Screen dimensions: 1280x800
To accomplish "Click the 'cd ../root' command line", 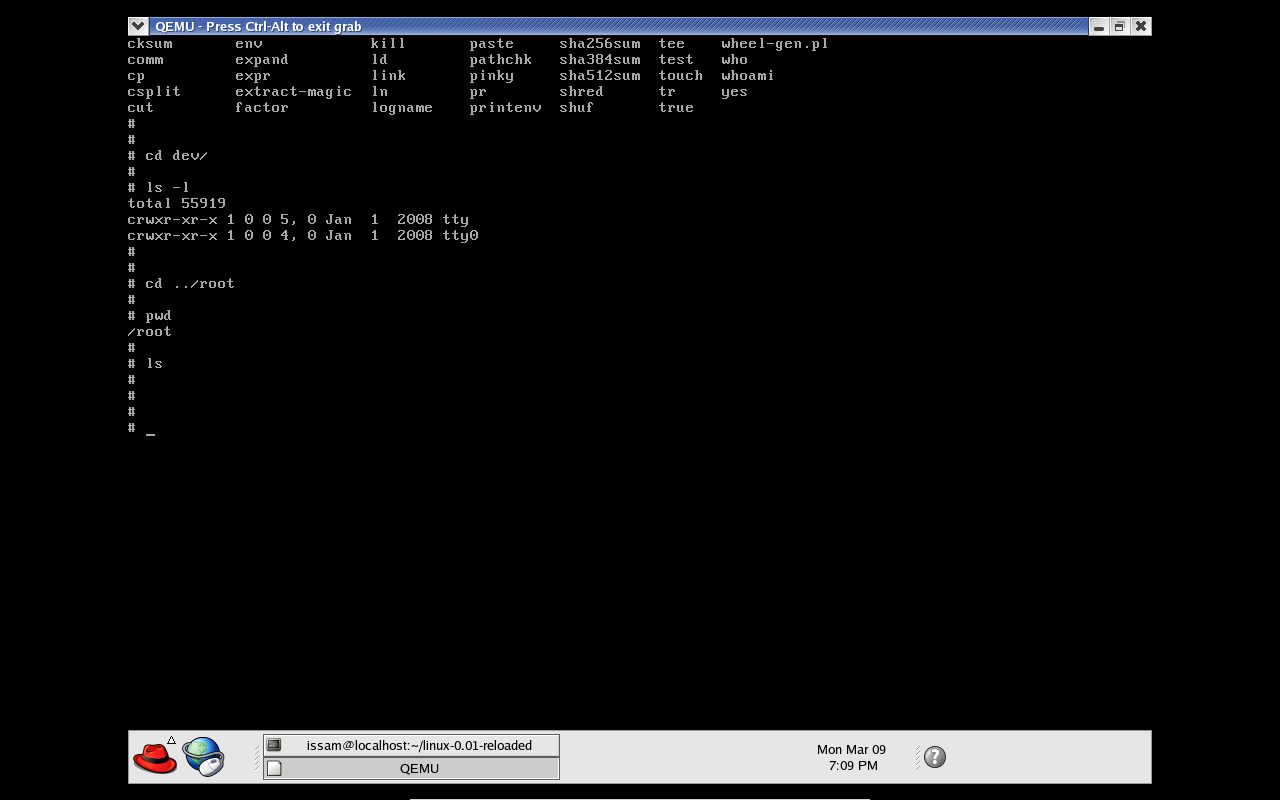I will [x=189, y=284].
